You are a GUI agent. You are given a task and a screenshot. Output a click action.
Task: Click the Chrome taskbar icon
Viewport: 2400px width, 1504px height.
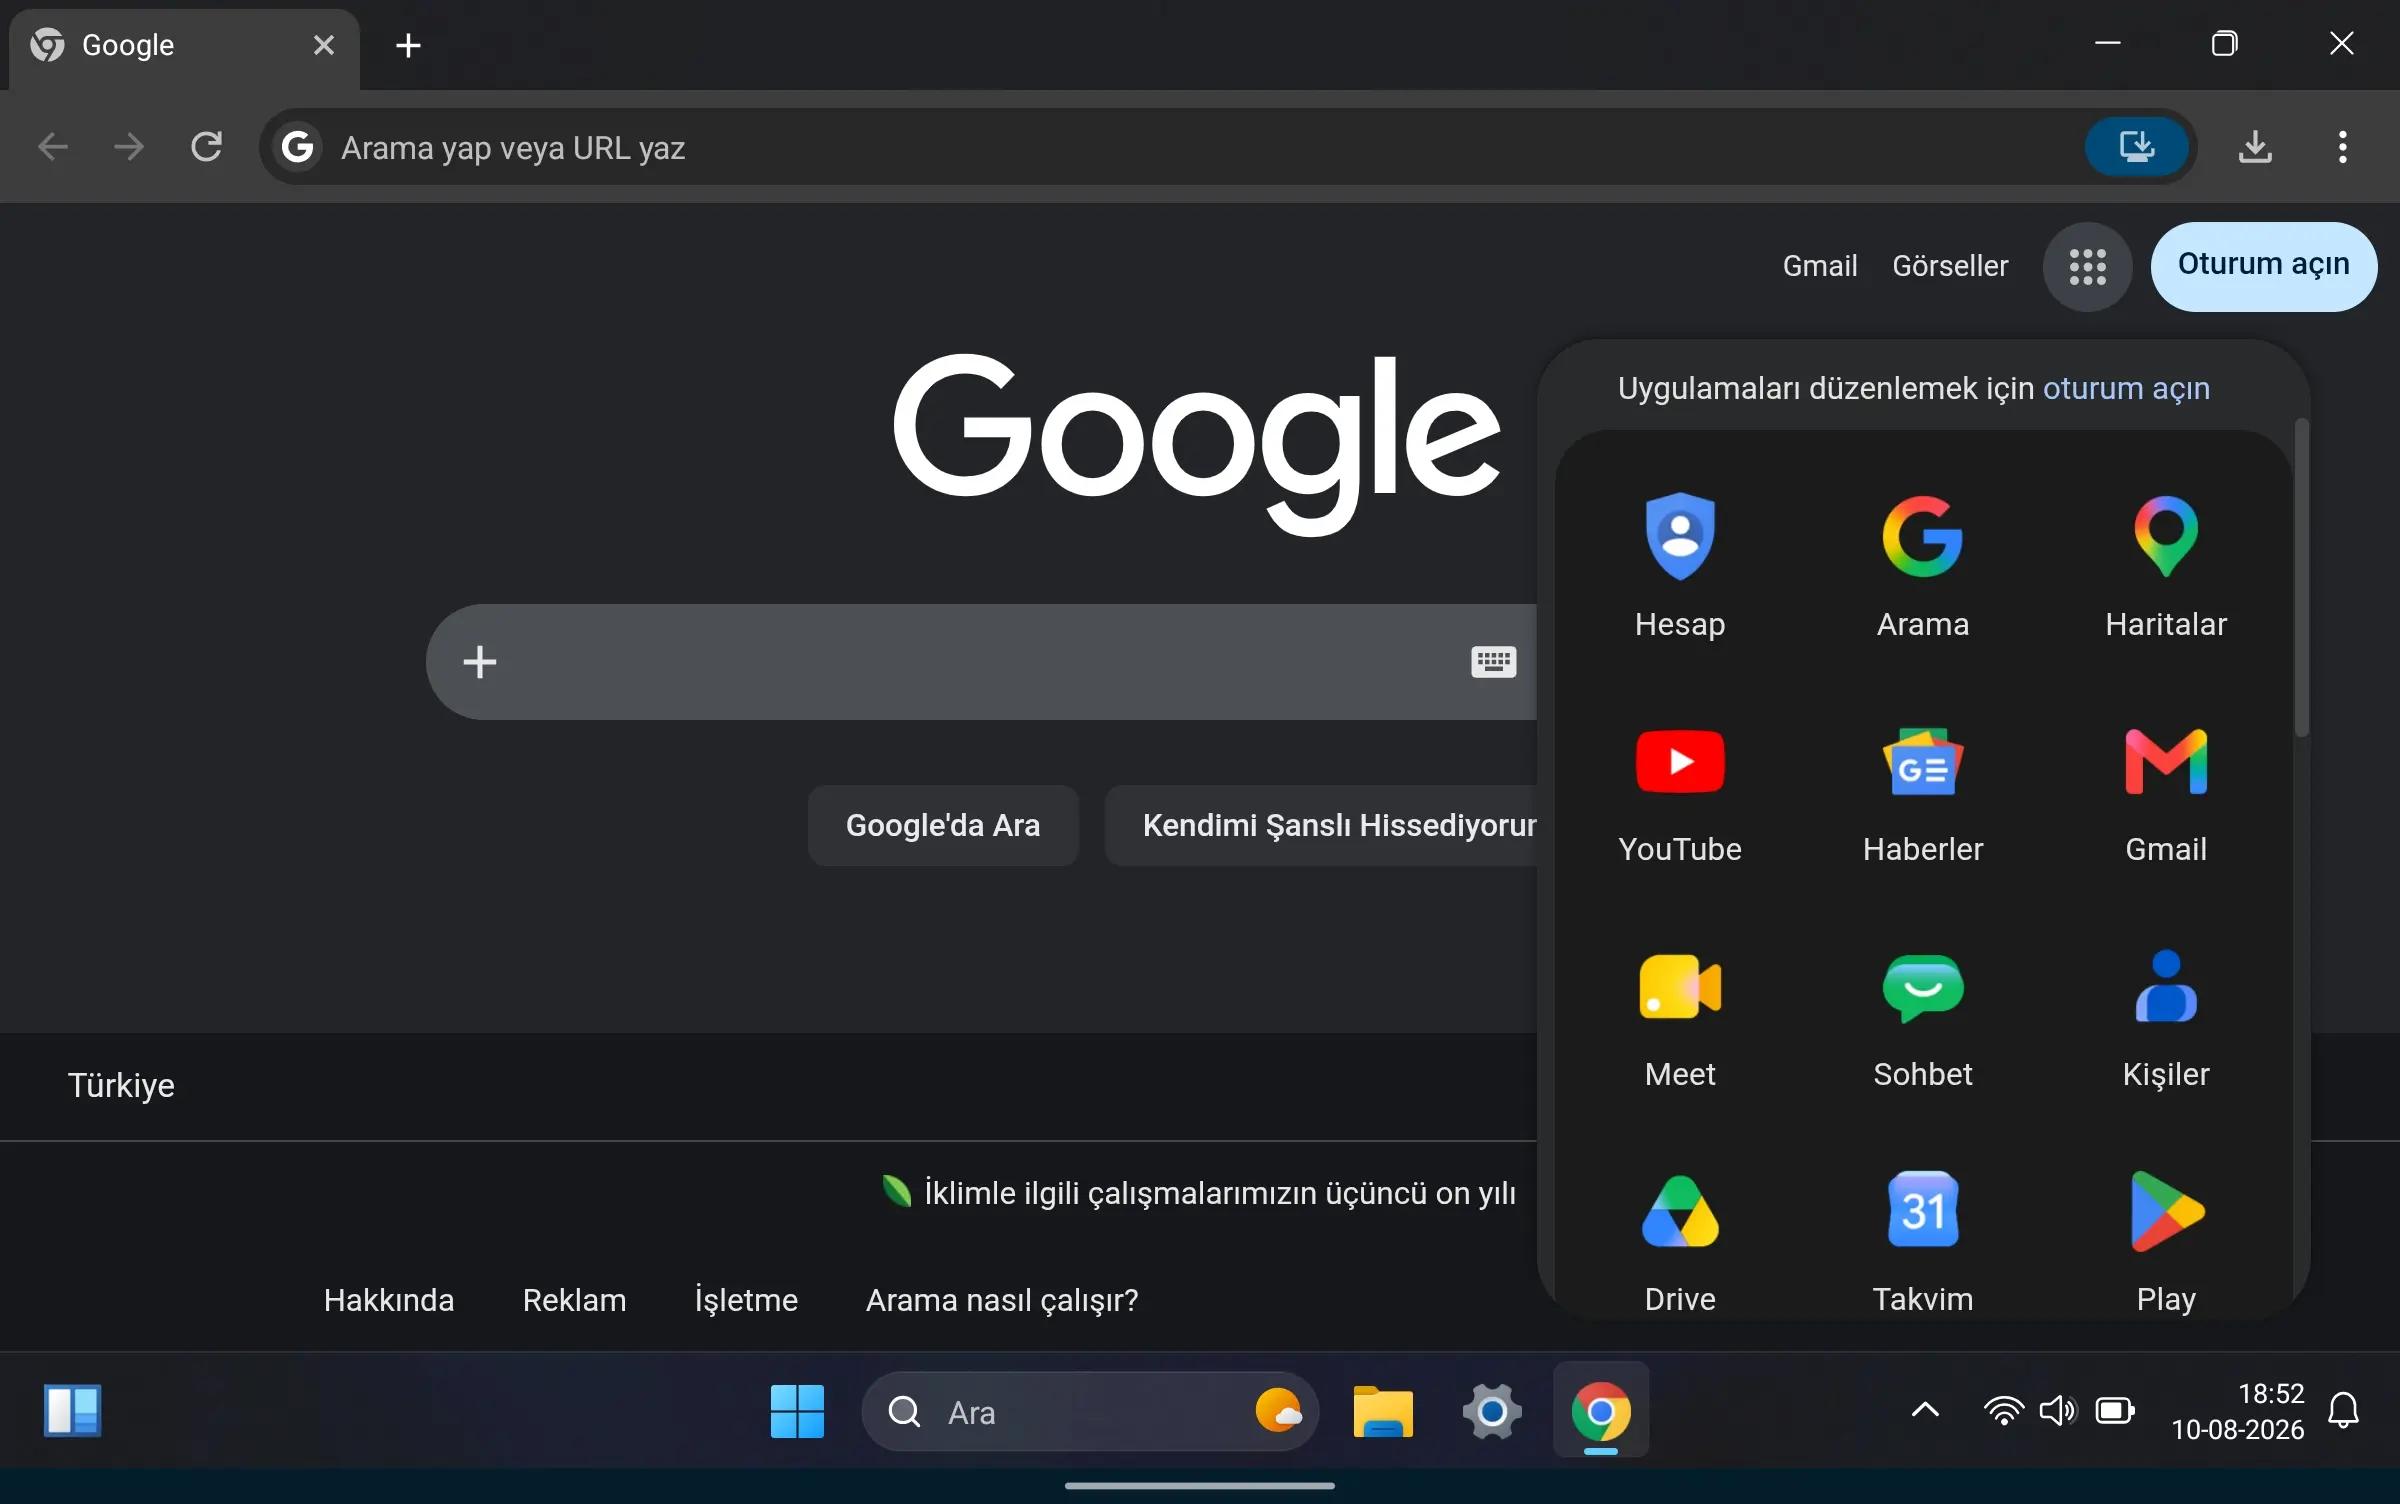pos(1601,1411)
